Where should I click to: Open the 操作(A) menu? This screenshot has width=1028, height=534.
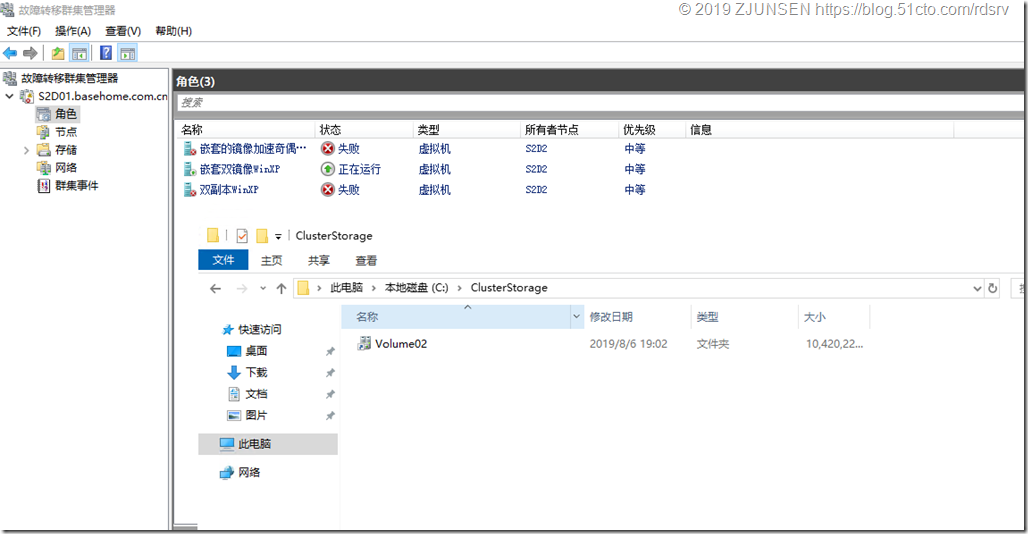[73, 31]
